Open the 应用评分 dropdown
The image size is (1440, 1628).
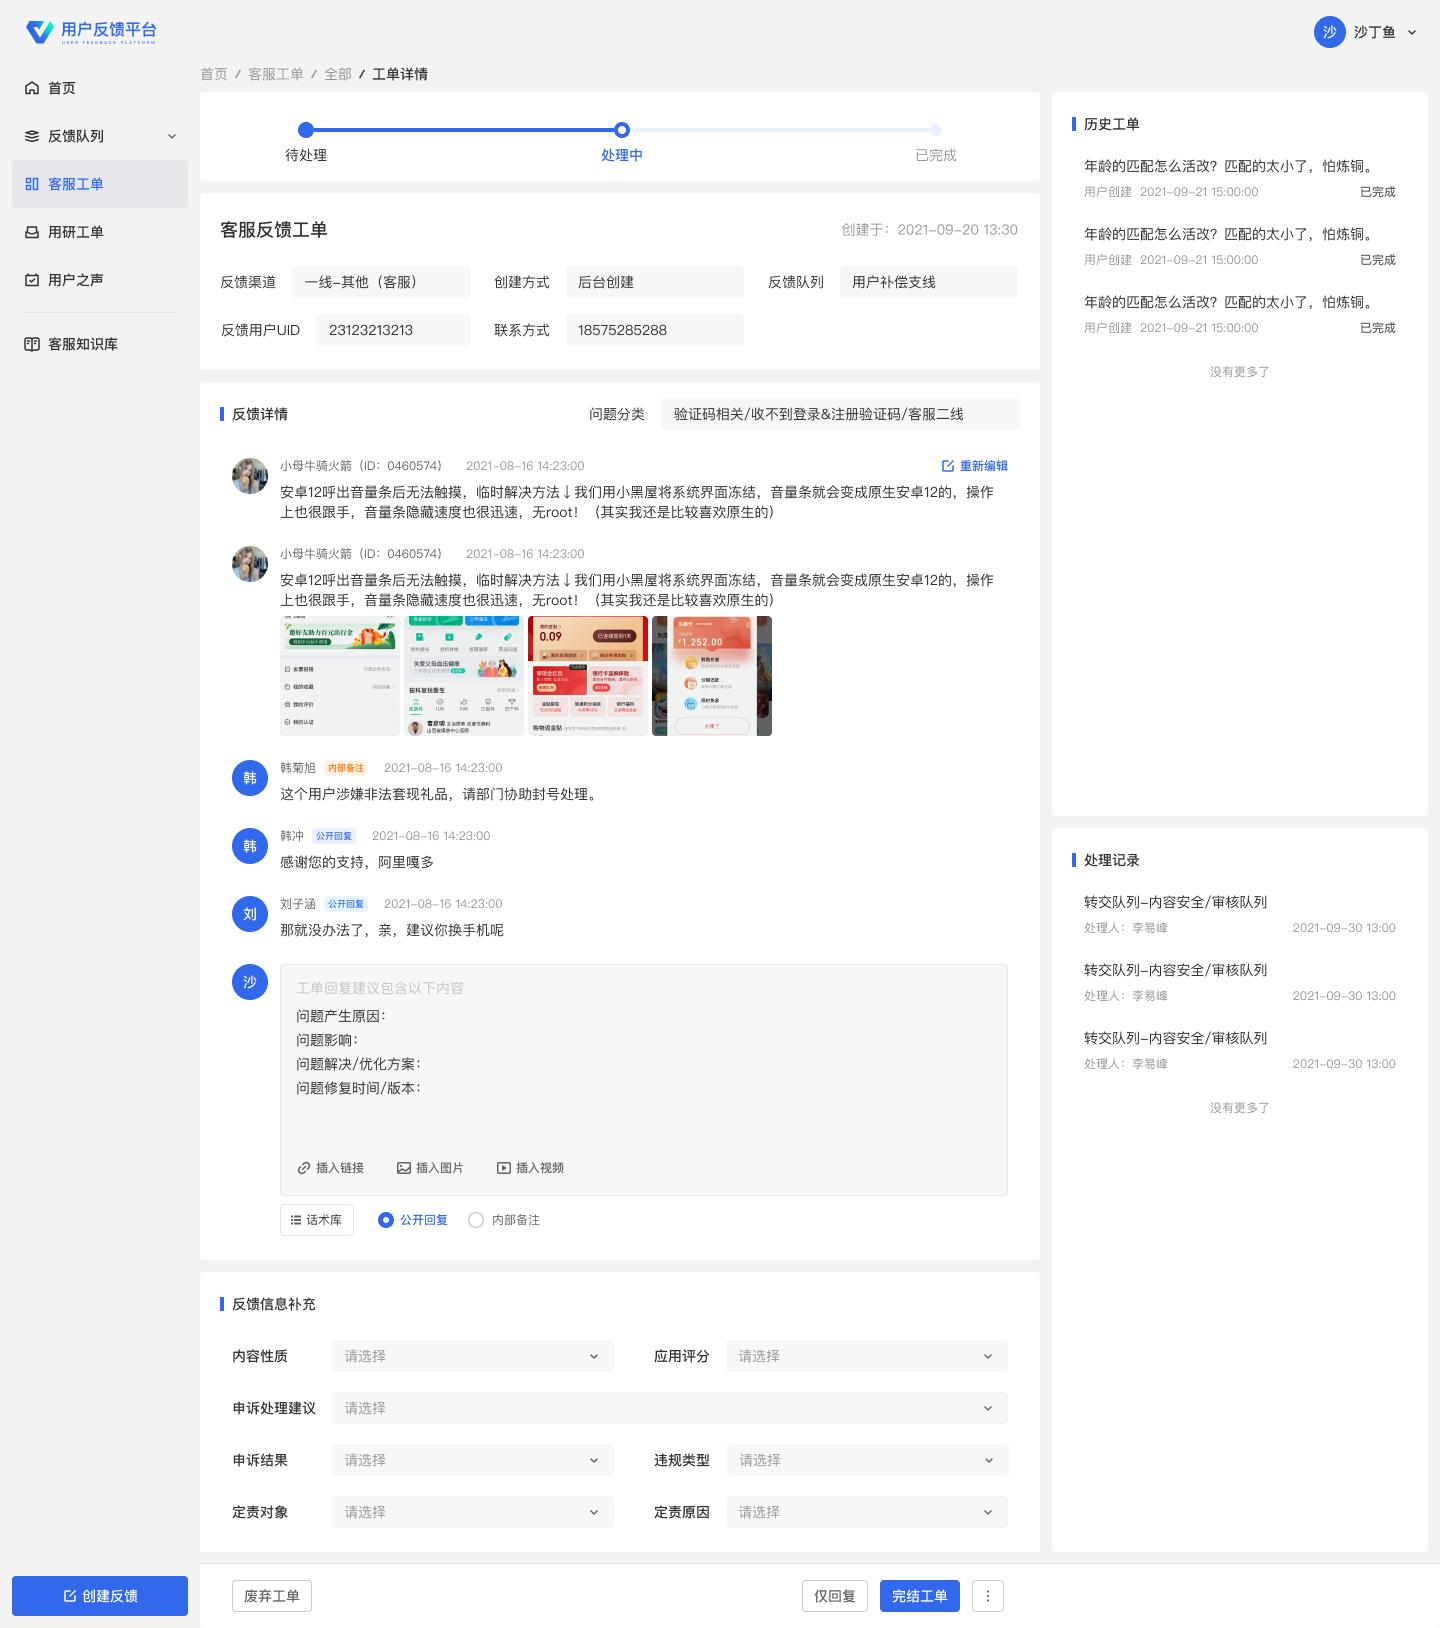point(867,1356)
